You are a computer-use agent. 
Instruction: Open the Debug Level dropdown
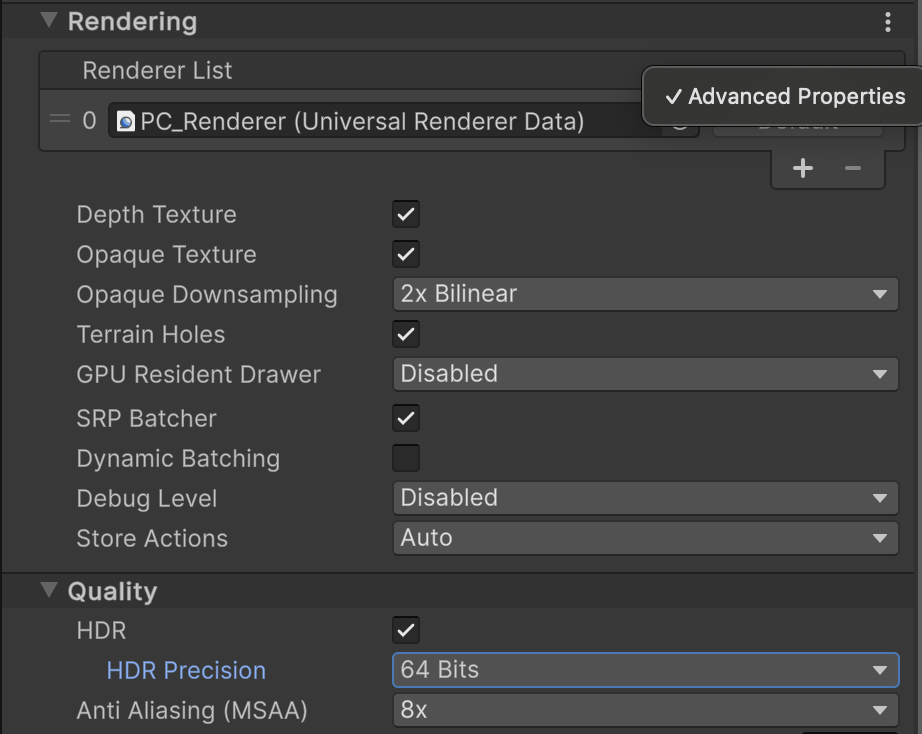(645, 498)
